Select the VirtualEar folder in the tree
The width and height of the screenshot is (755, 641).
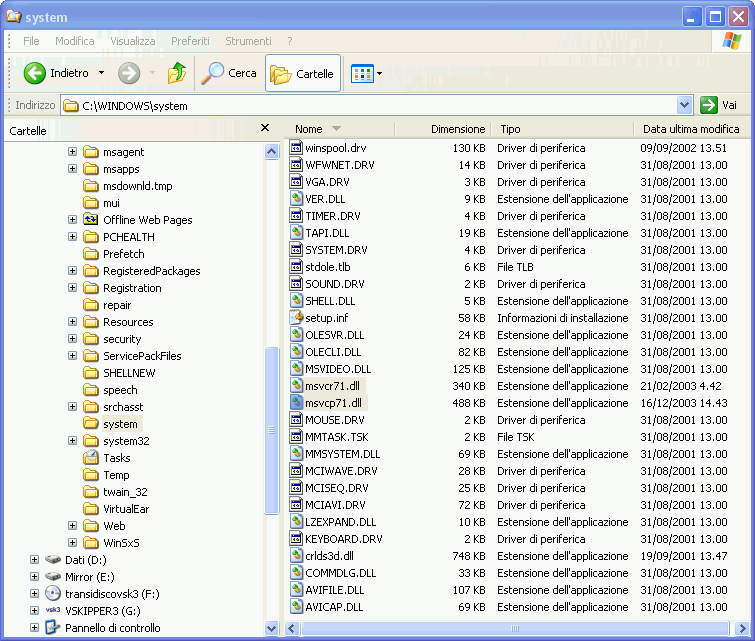click(x=126, y=509)
